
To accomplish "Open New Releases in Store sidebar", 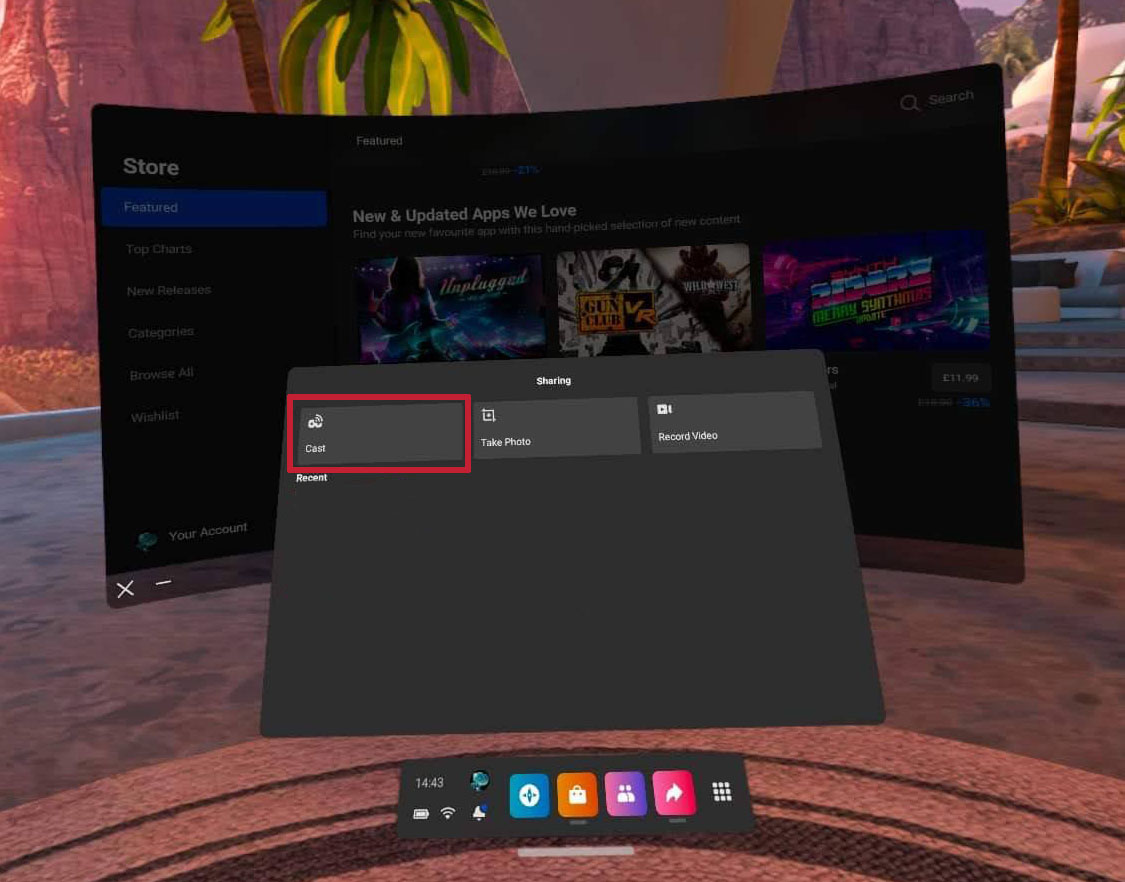I will 169,291.
